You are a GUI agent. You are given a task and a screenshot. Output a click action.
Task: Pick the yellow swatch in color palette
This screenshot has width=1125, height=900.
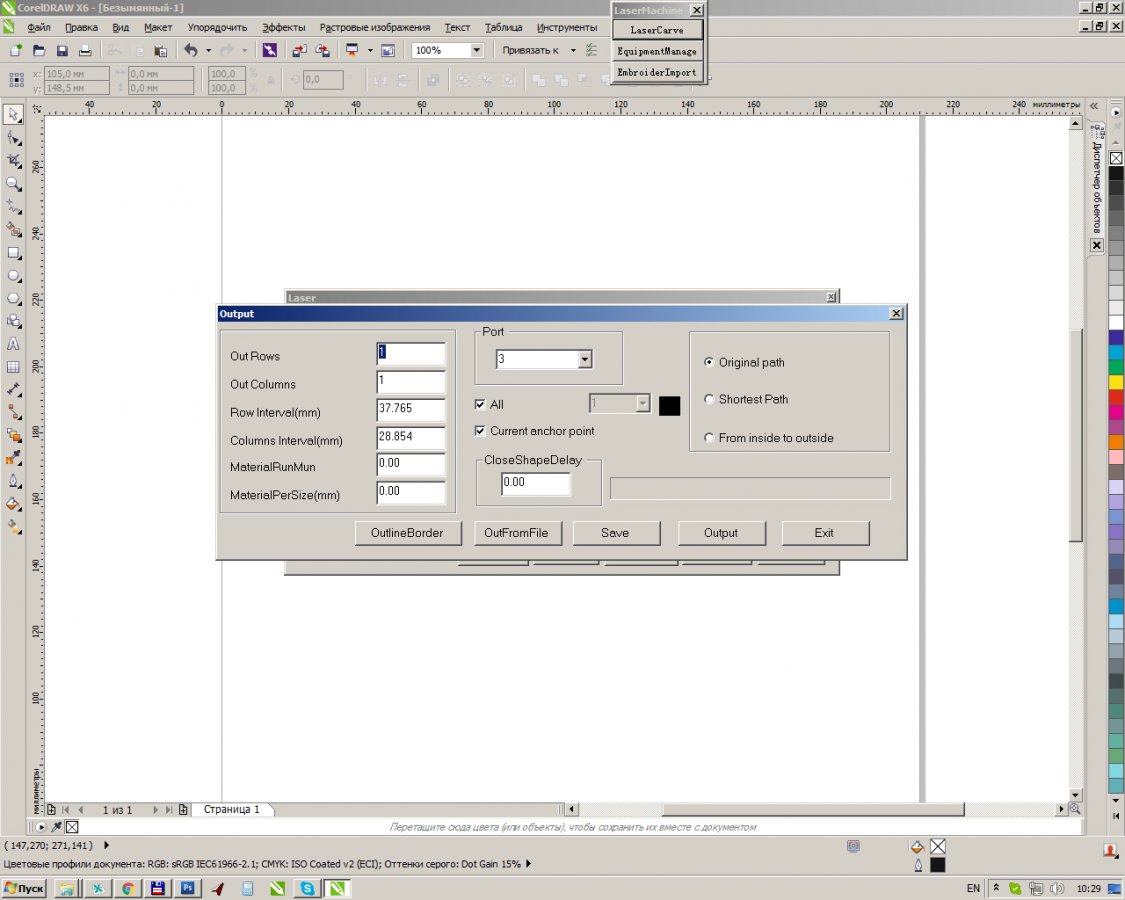[1116, 382]
